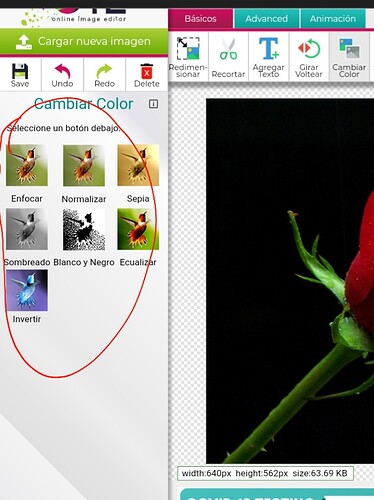Choose the Agregar Texto tool
This screenshot has height=500, width=374.
pos(269,57)
